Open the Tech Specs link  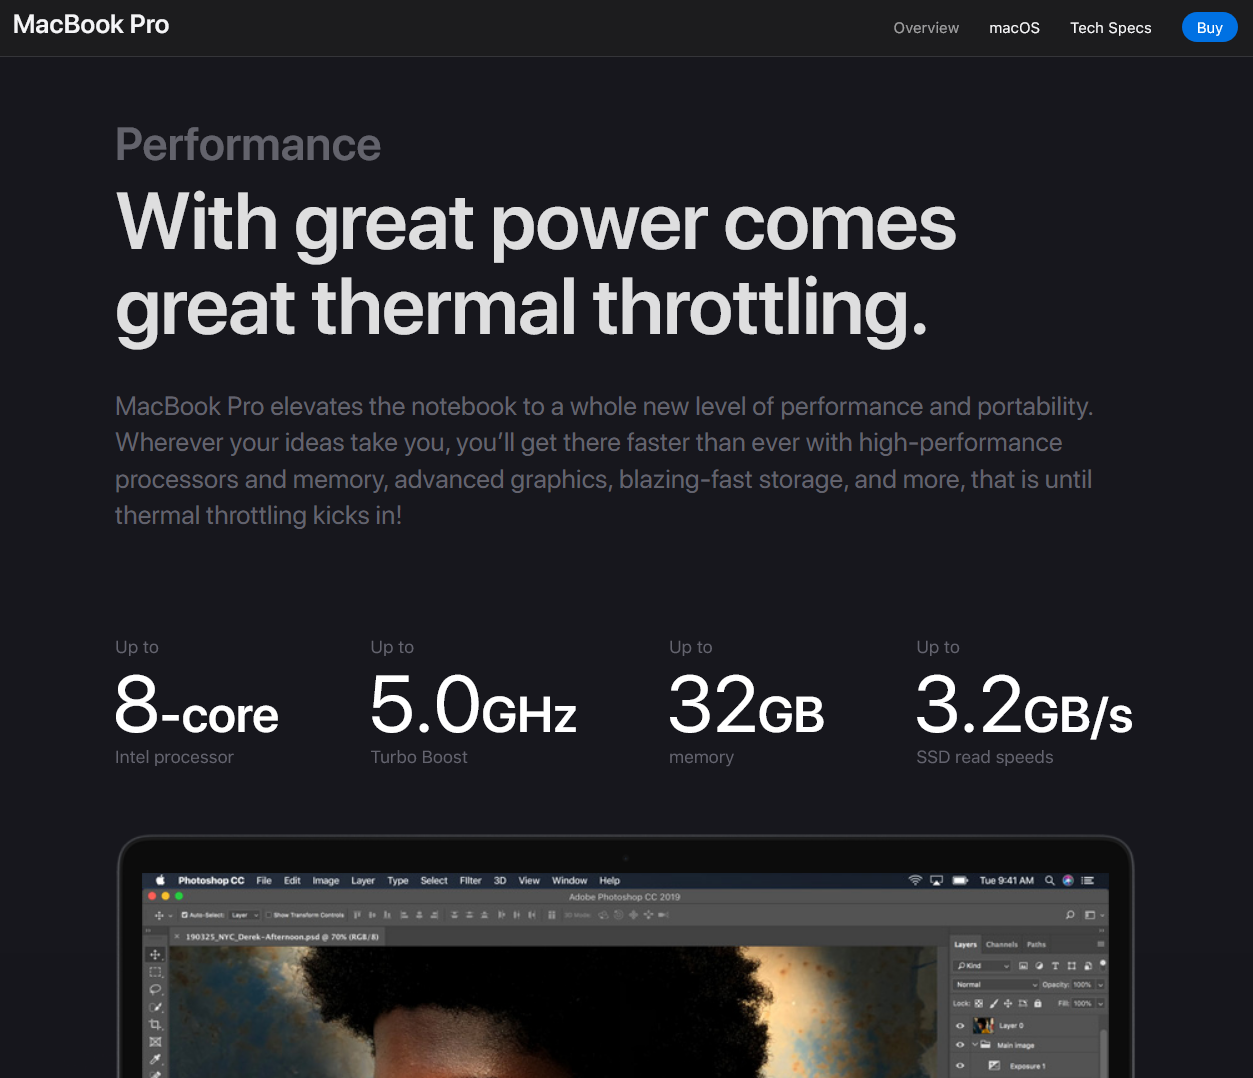[x=1111, y=28]
